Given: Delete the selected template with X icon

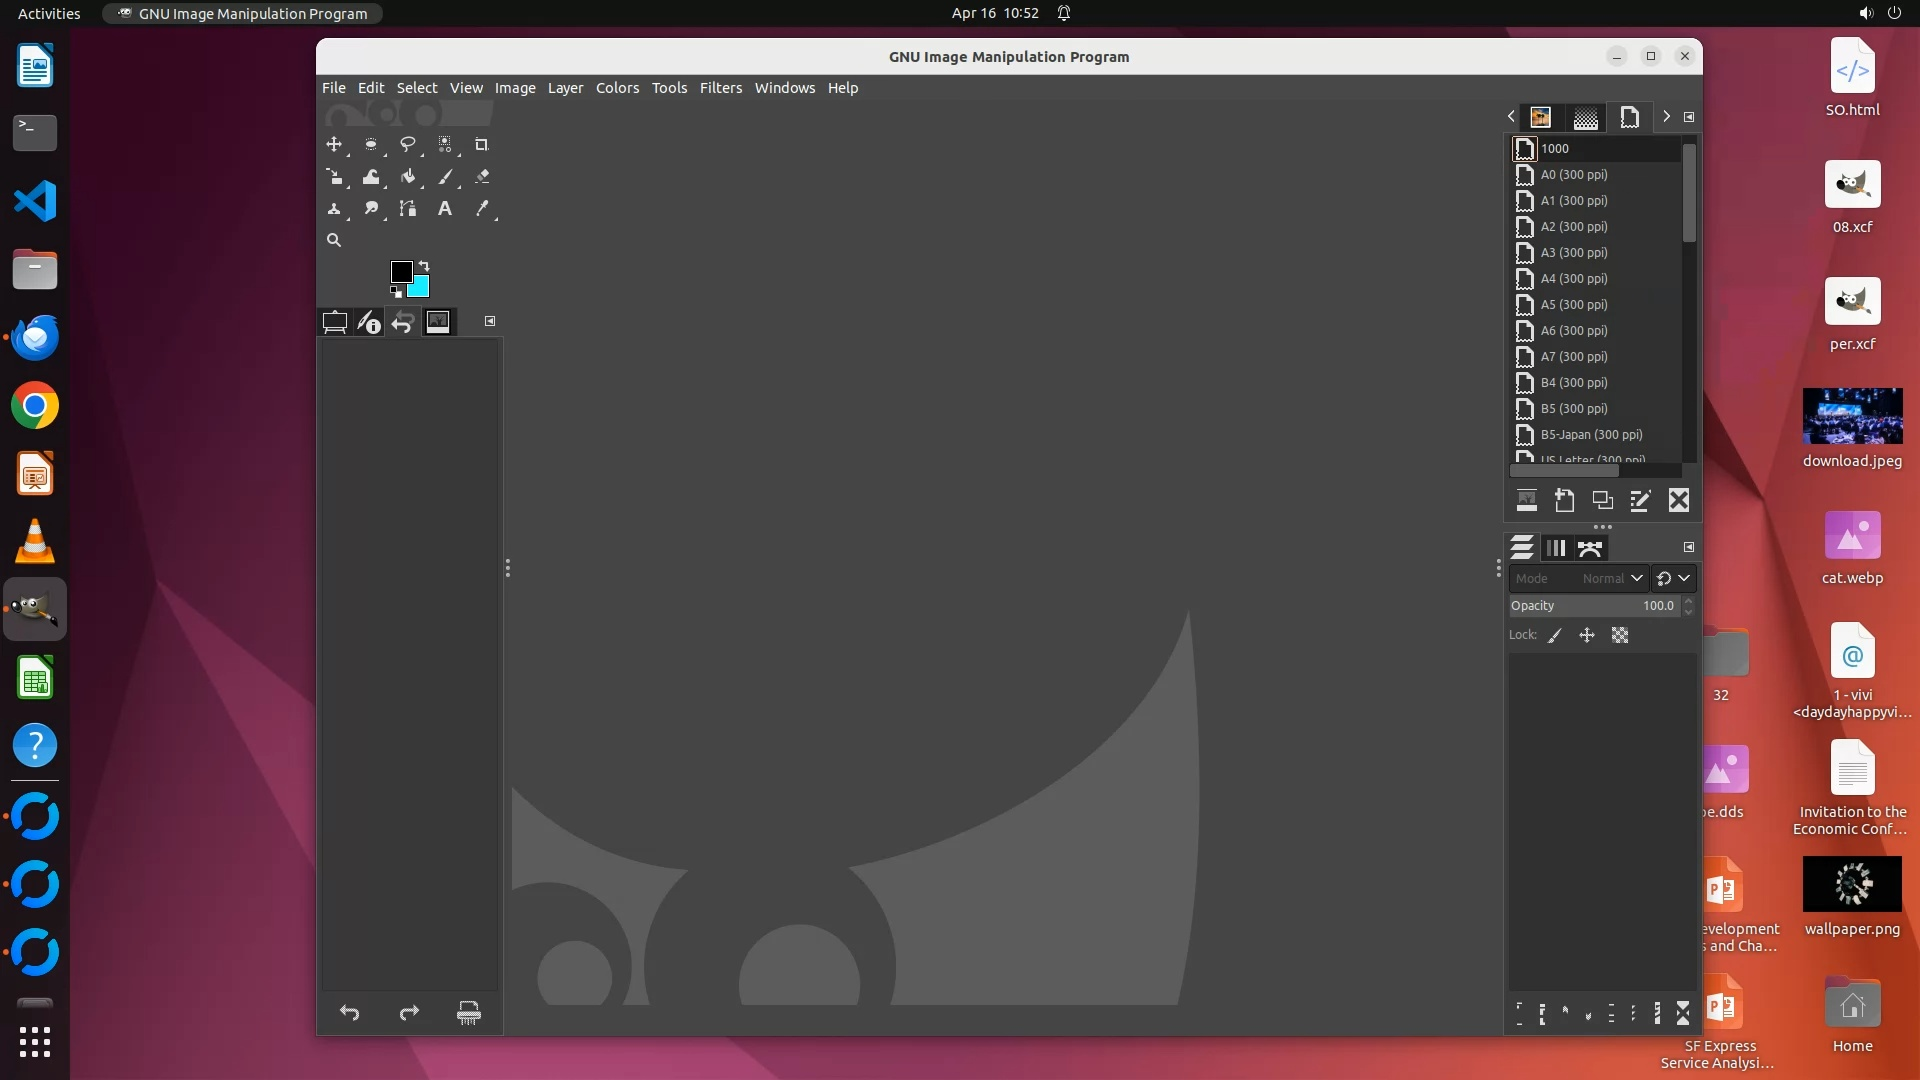Looking at the screenshot, I should (1679, 501).
